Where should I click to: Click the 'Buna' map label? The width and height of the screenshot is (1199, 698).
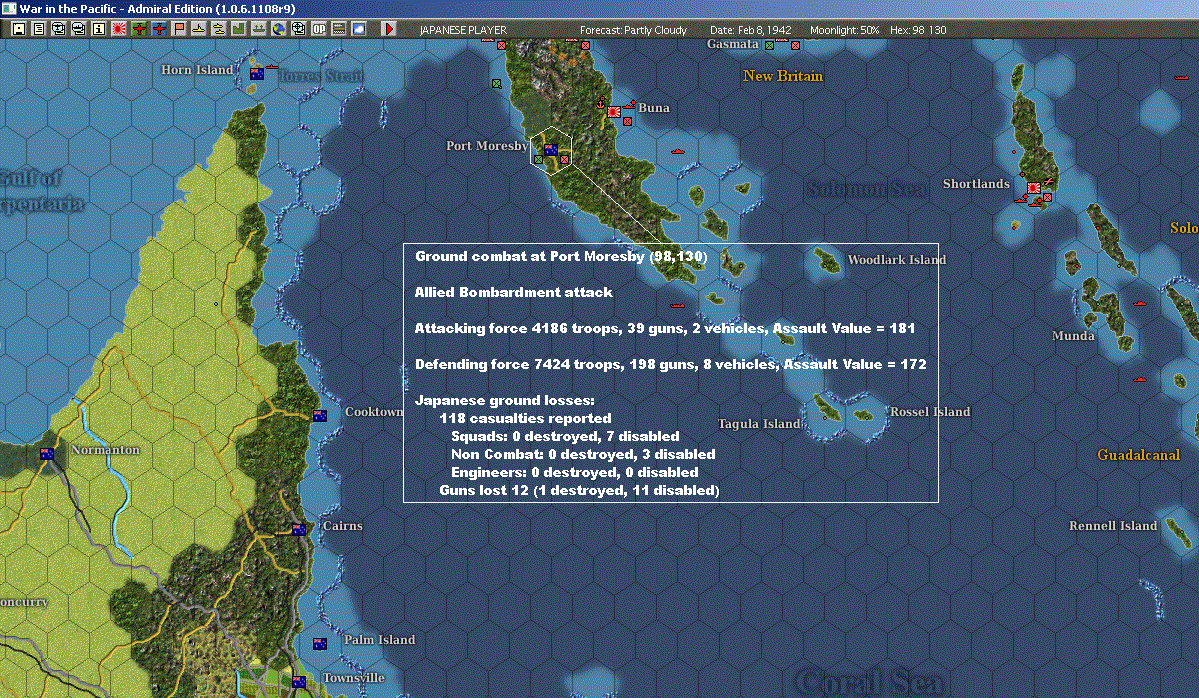coord(654,108)
